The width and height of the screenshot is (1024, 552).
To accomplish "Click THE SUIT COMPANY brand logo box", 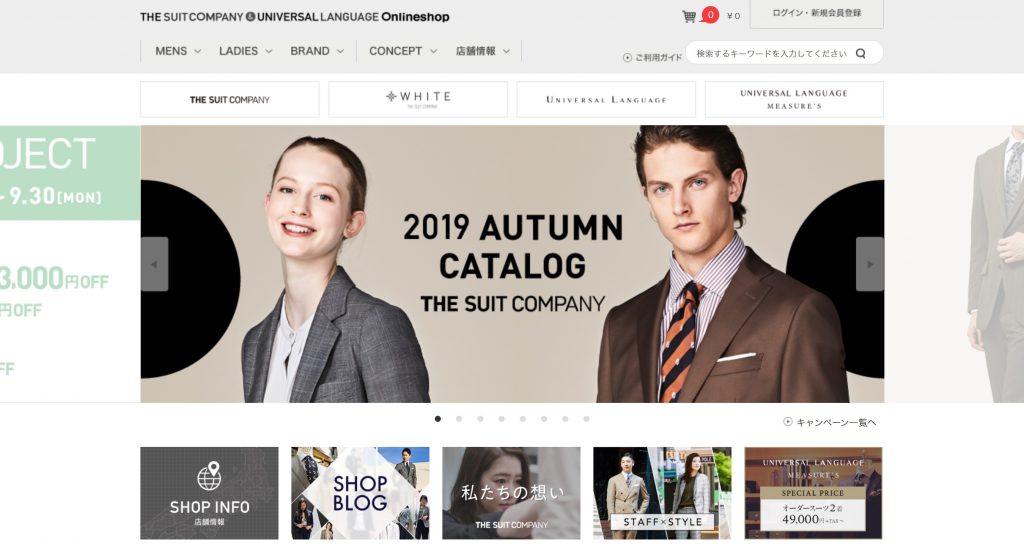I will (230, 99).
